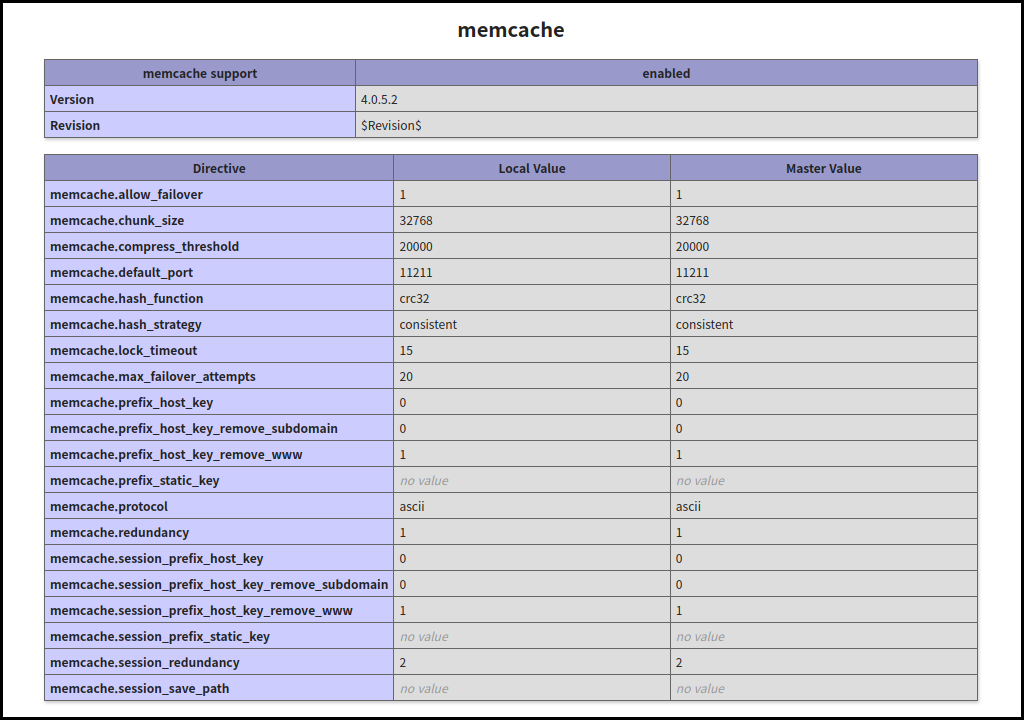Click the master value consistent

[x=704, y=325]
